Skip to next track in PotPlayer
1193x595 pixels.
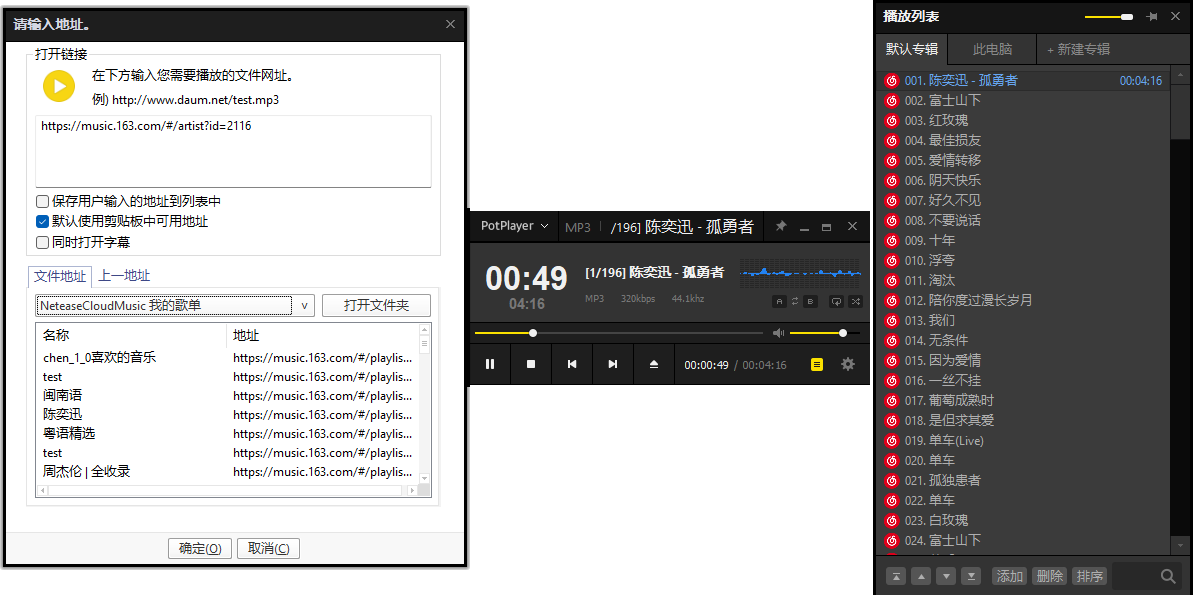point(612,364)
